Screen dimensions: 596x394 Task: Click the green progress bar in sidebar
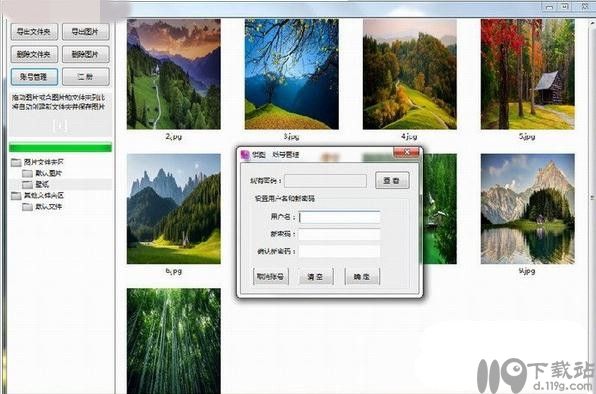(x=60, y=147)
